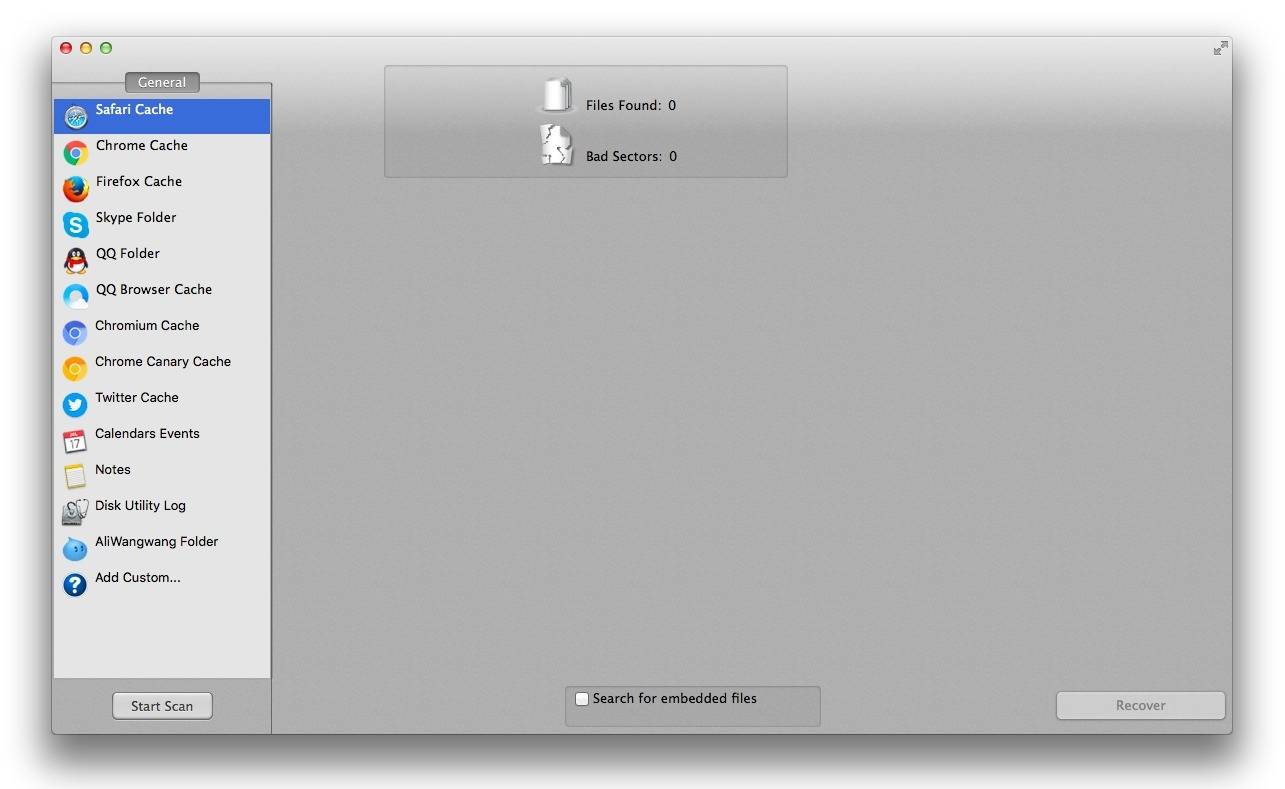Choose Calendars Events text label
This screenshot has height=789, width=1285.
pyautogui.click(x=147, y=433)
